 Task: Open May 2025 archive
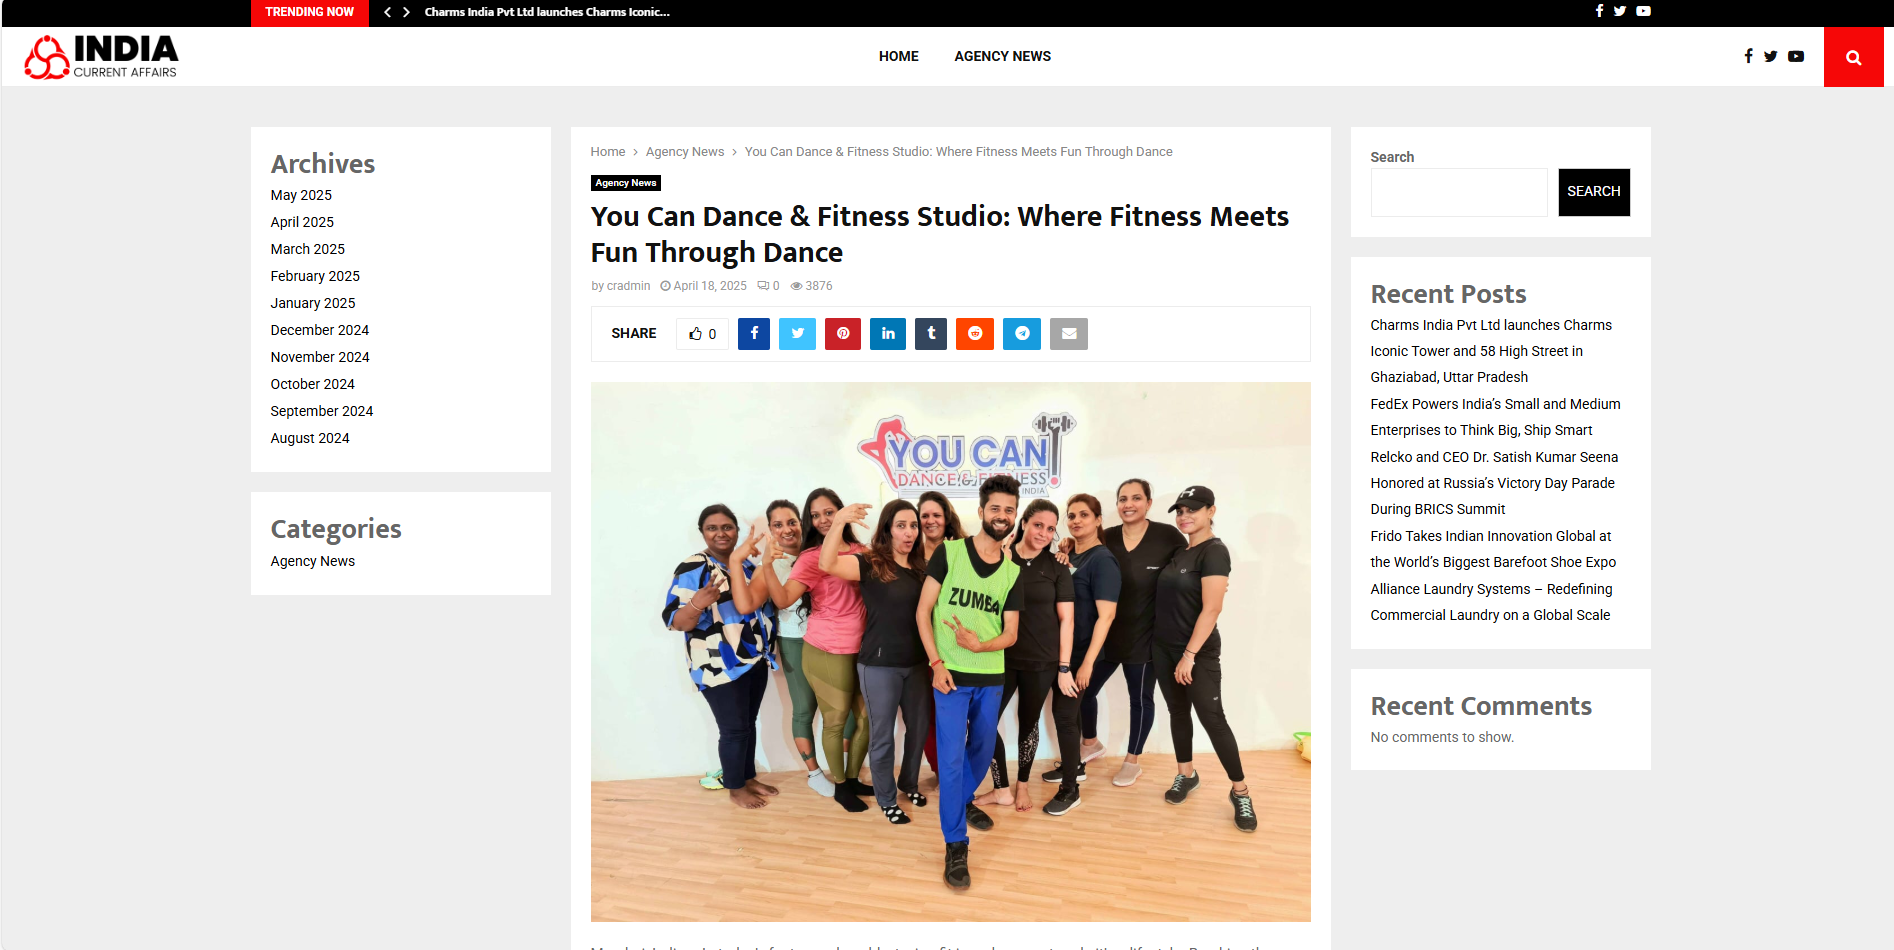[x=301, y=195]
